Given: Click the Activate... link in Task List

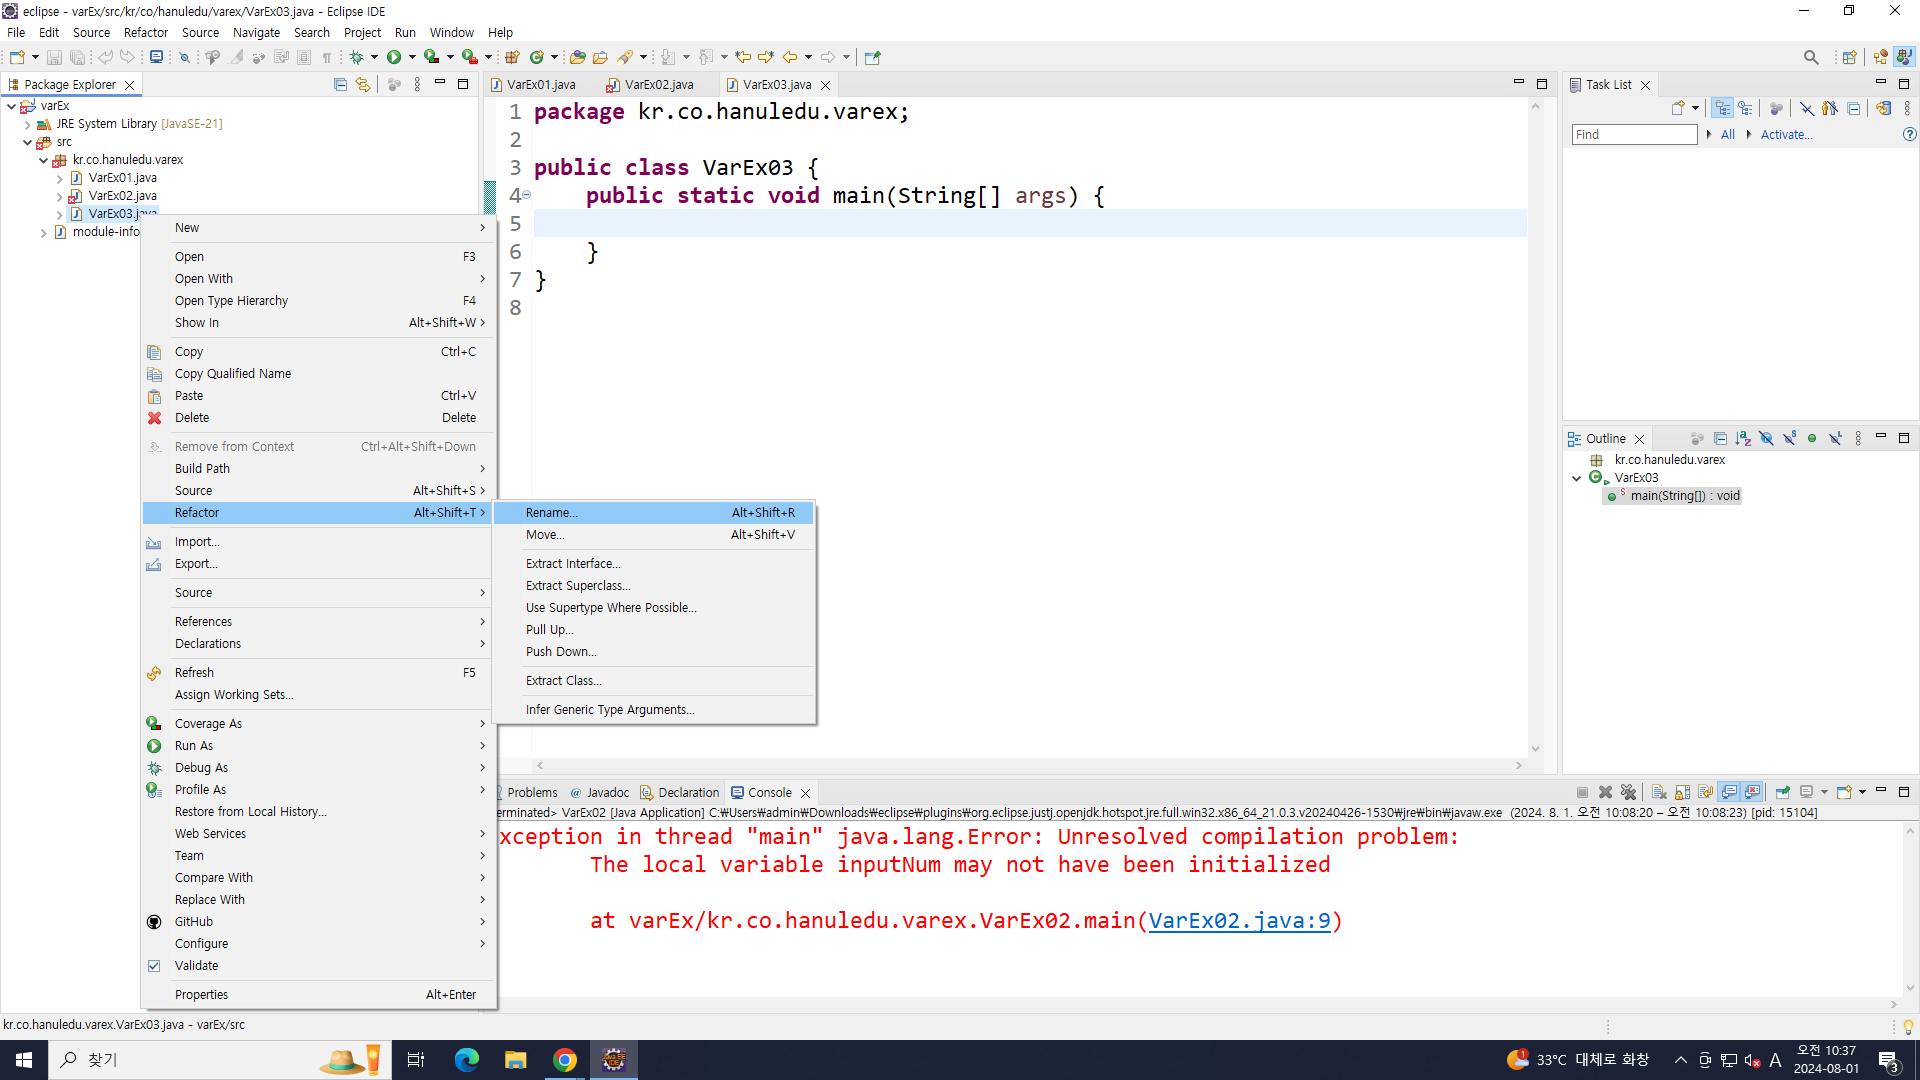Looking at the screenshot, I should (1786, 134).
